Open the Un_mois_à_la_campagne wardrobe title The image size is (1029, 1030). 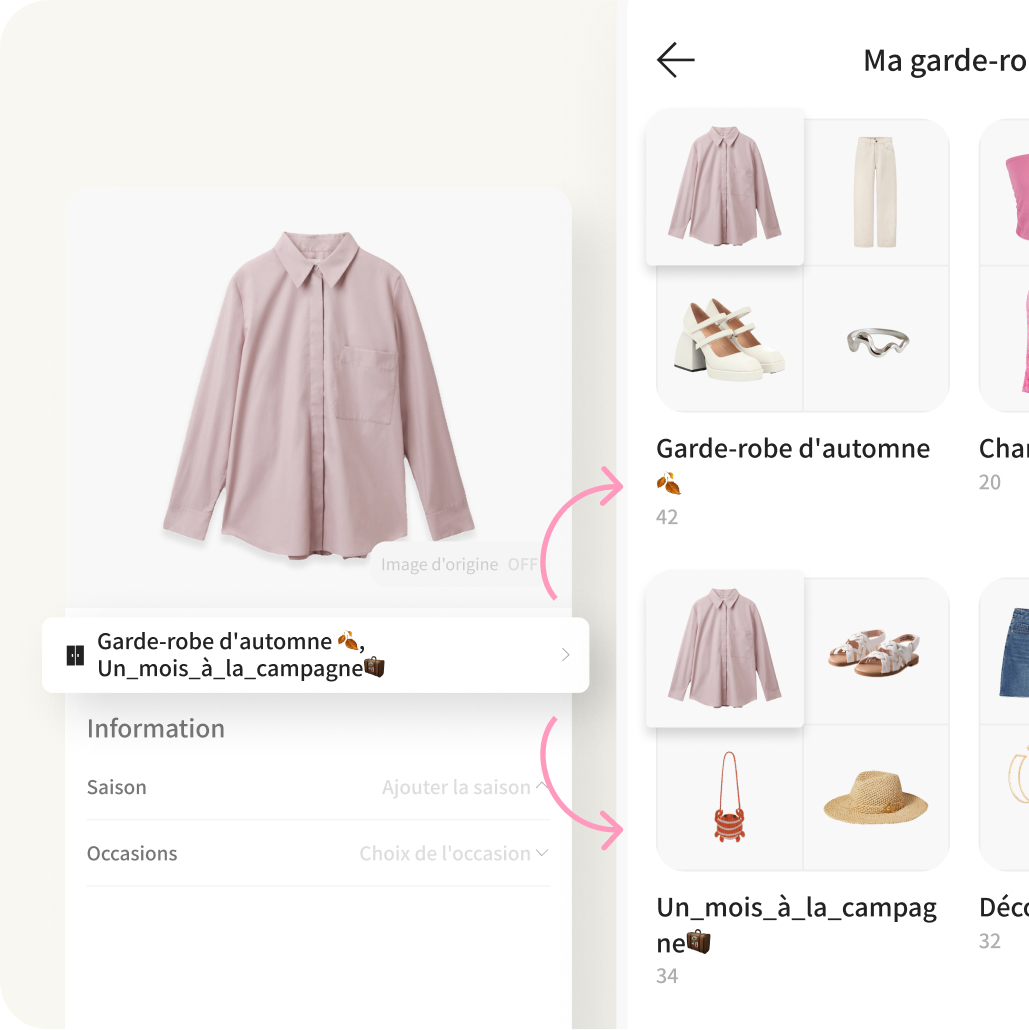[x=796, y=908]
